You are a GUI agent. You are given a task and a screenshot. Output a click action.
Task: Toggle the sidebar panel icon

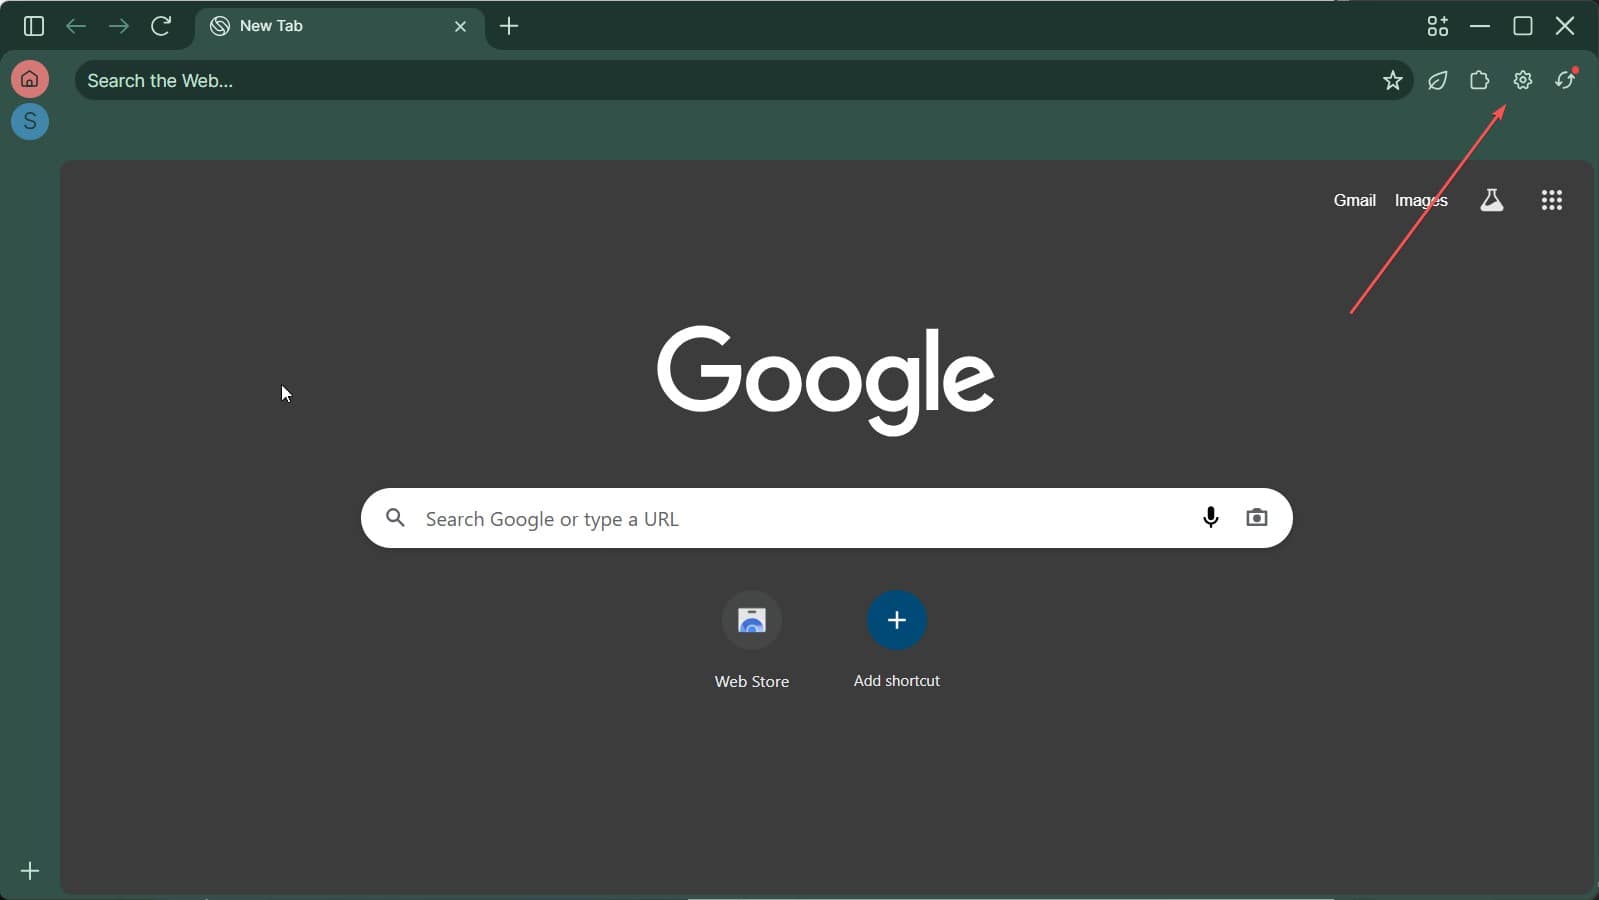34,26
